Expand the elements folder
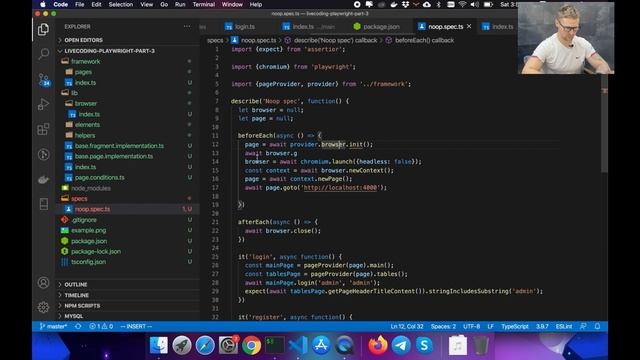 pos(87,124)
